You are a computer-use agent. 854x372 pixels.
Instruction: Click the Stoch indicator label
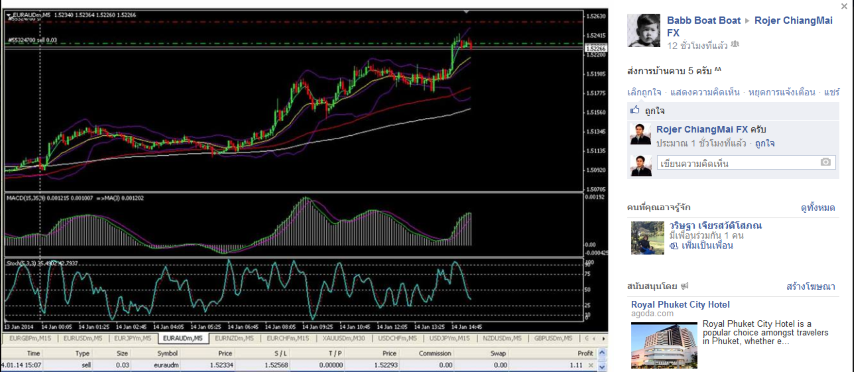[42, 263]
